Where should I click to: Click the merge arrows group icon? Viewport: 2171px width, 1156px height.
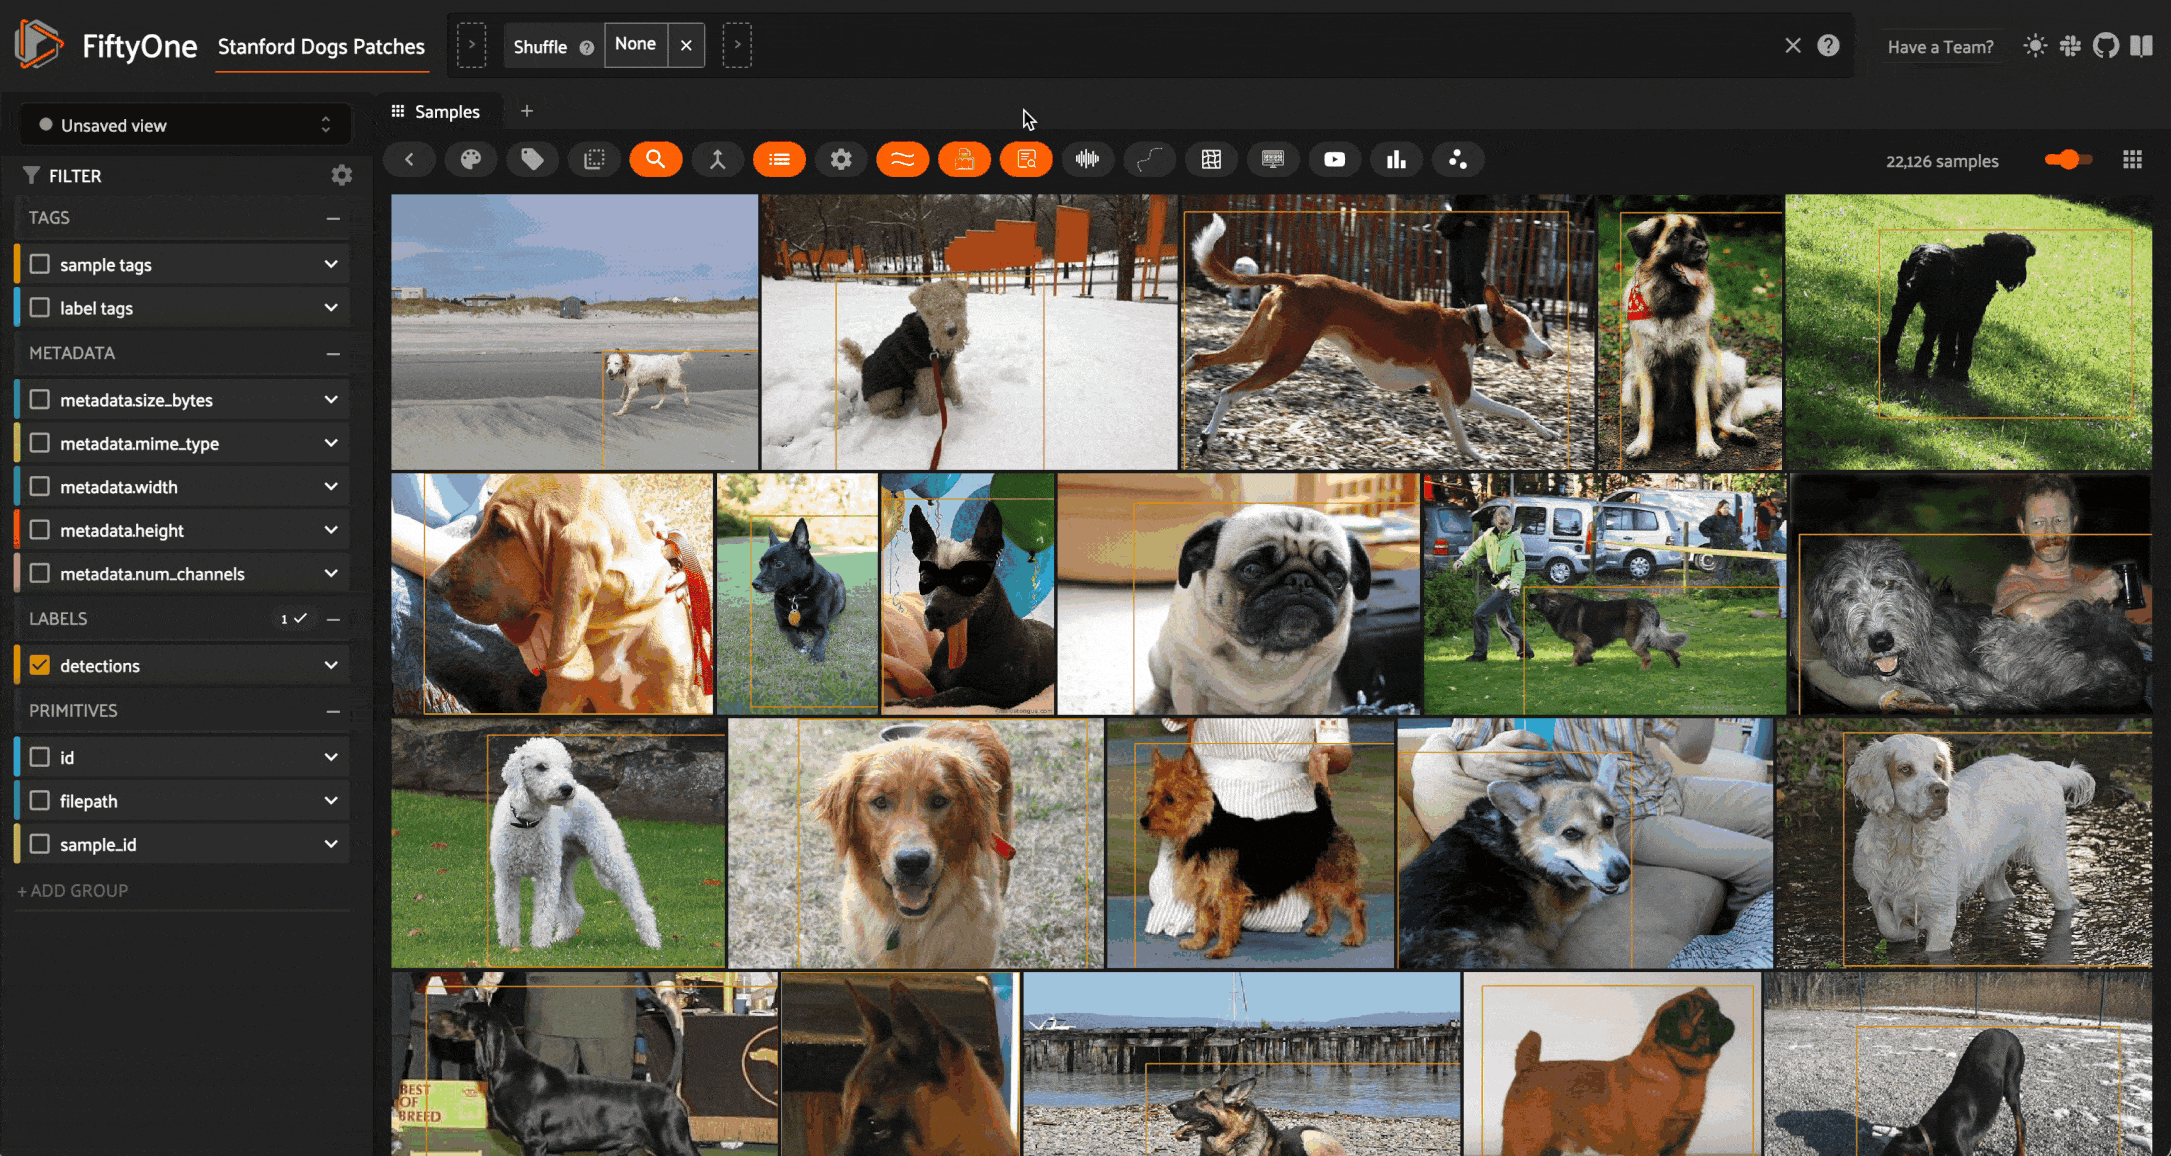pos(717,160)
